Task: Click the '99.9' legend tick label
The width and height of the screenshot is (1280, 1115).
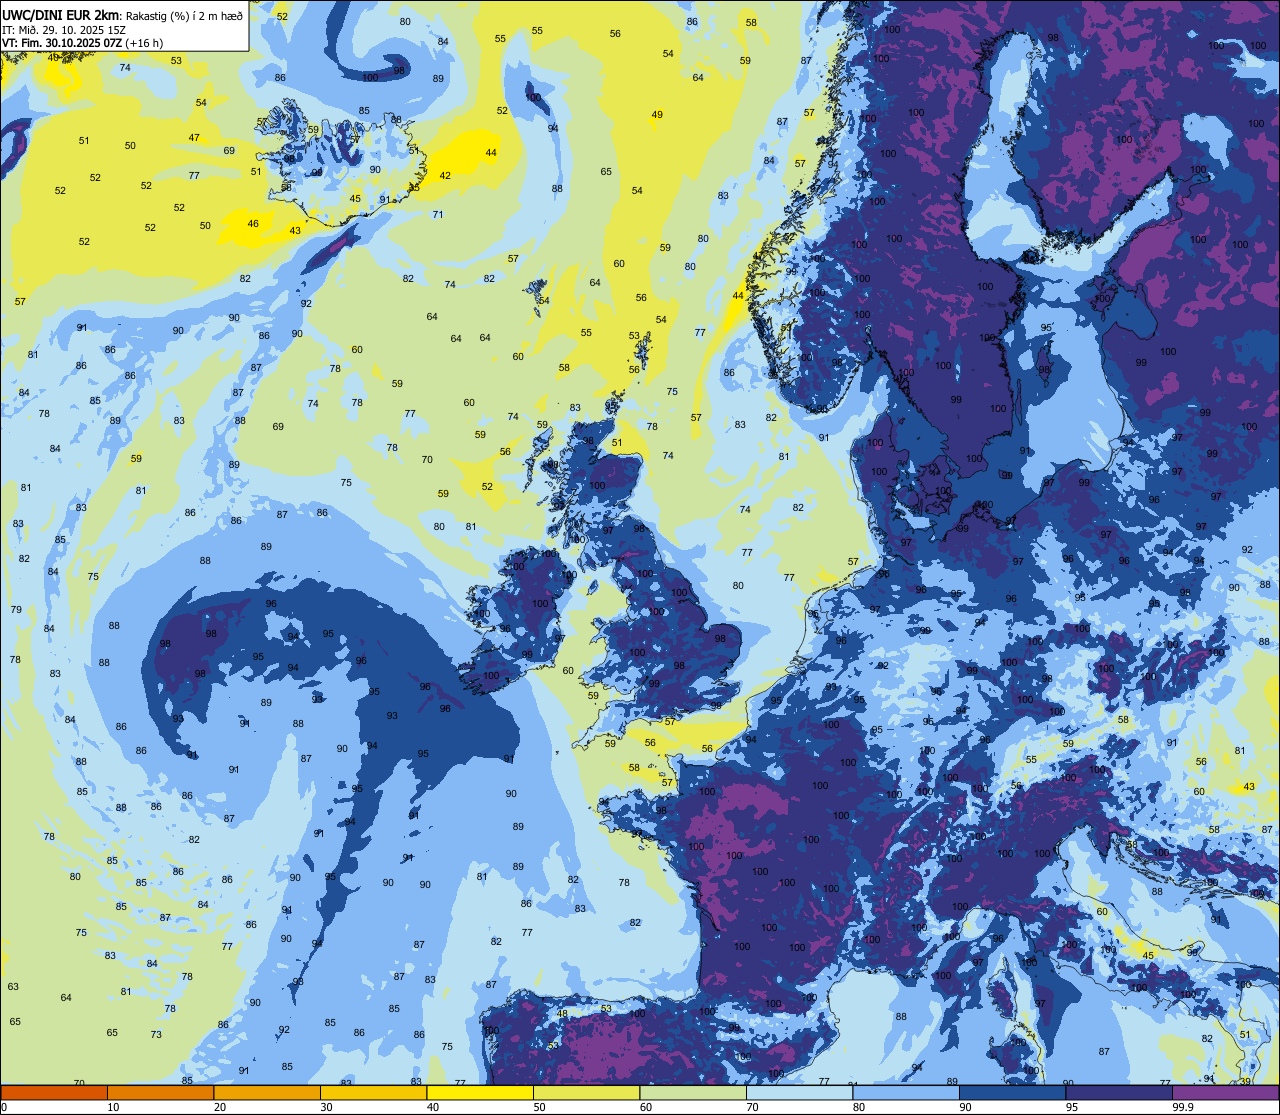Action: click(1182, 1107)
